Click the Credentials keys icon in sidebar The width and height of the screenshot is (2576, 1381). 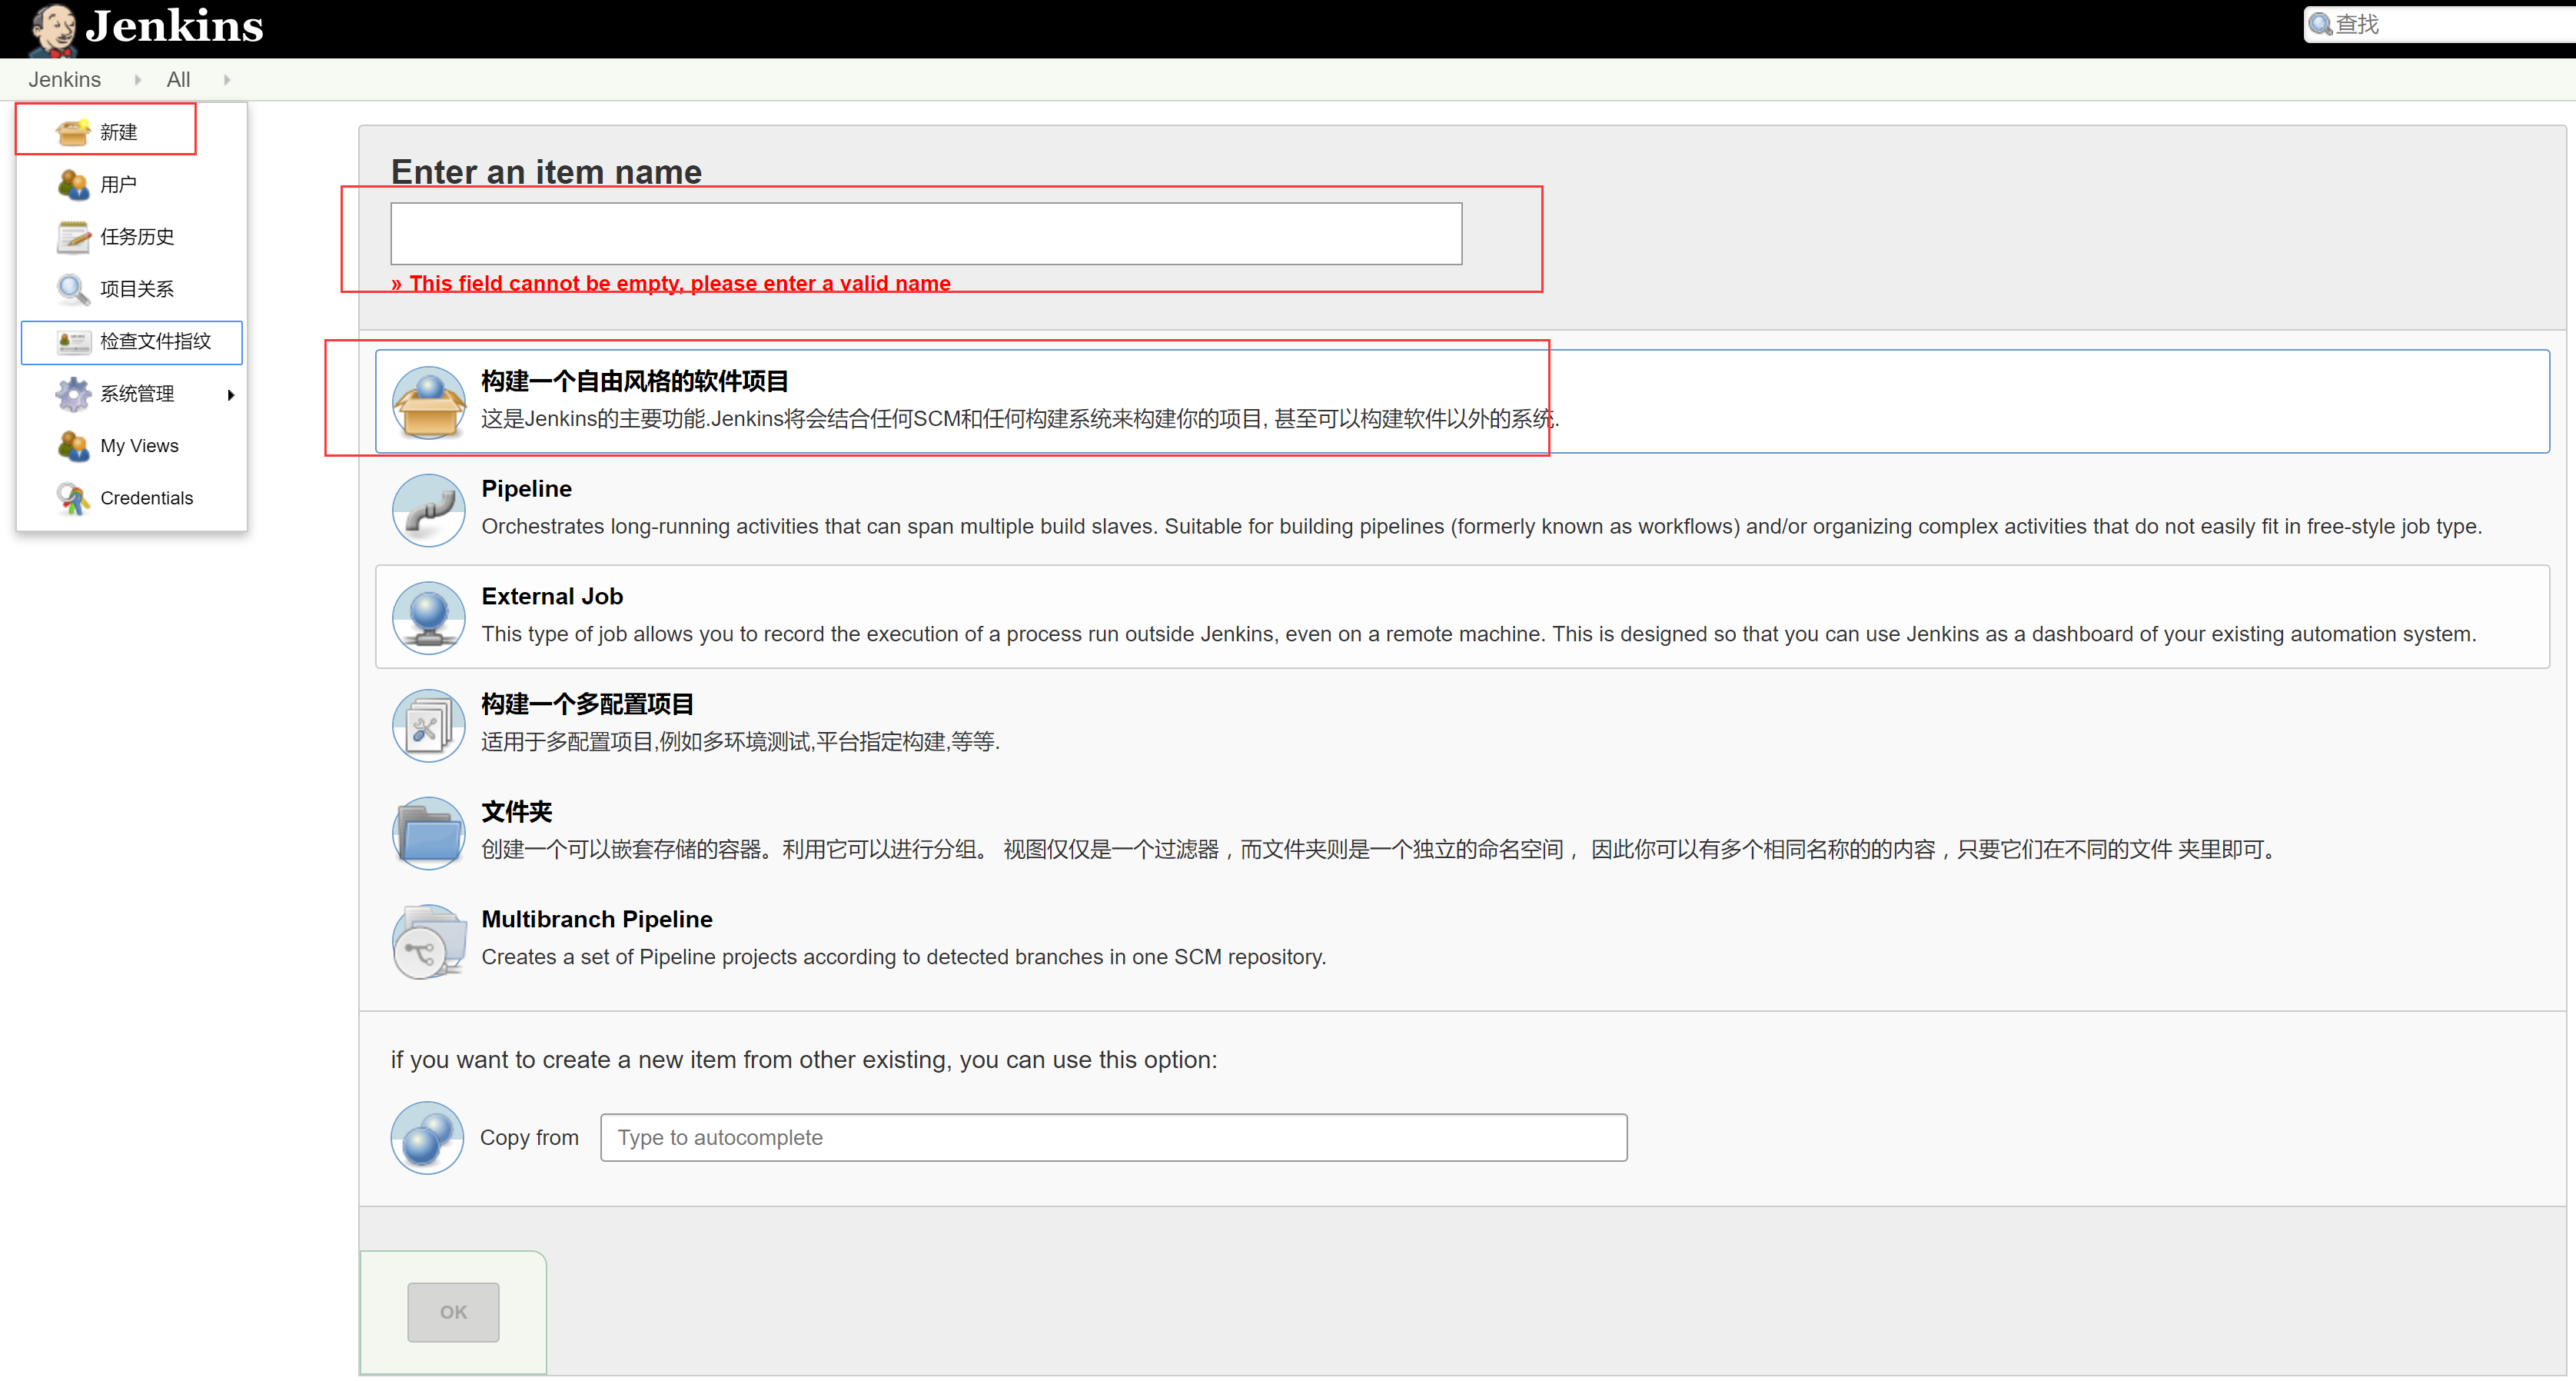(72, 498)
